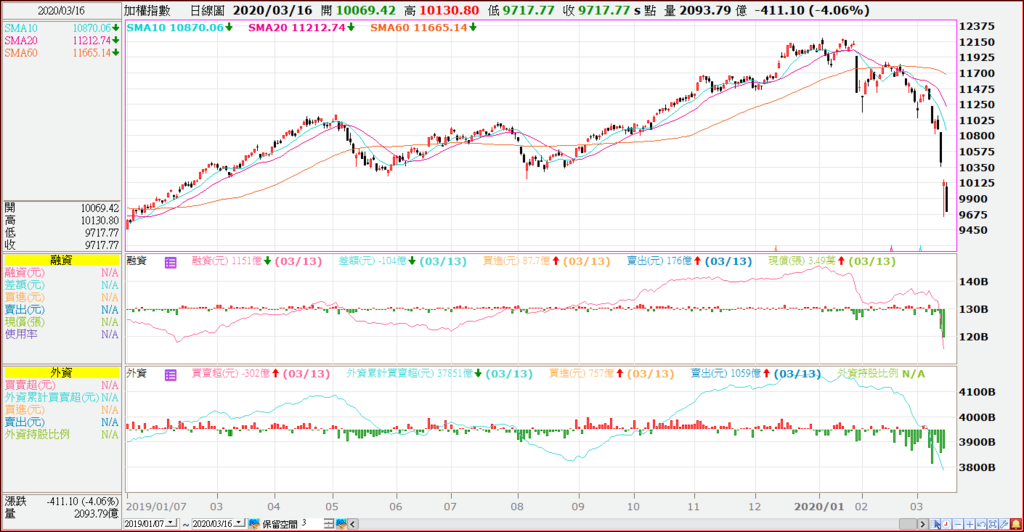Click the date 2020/03/16 at the sidebar top
This screenshot has width=1024, height=532.
[x=59, y=11]
